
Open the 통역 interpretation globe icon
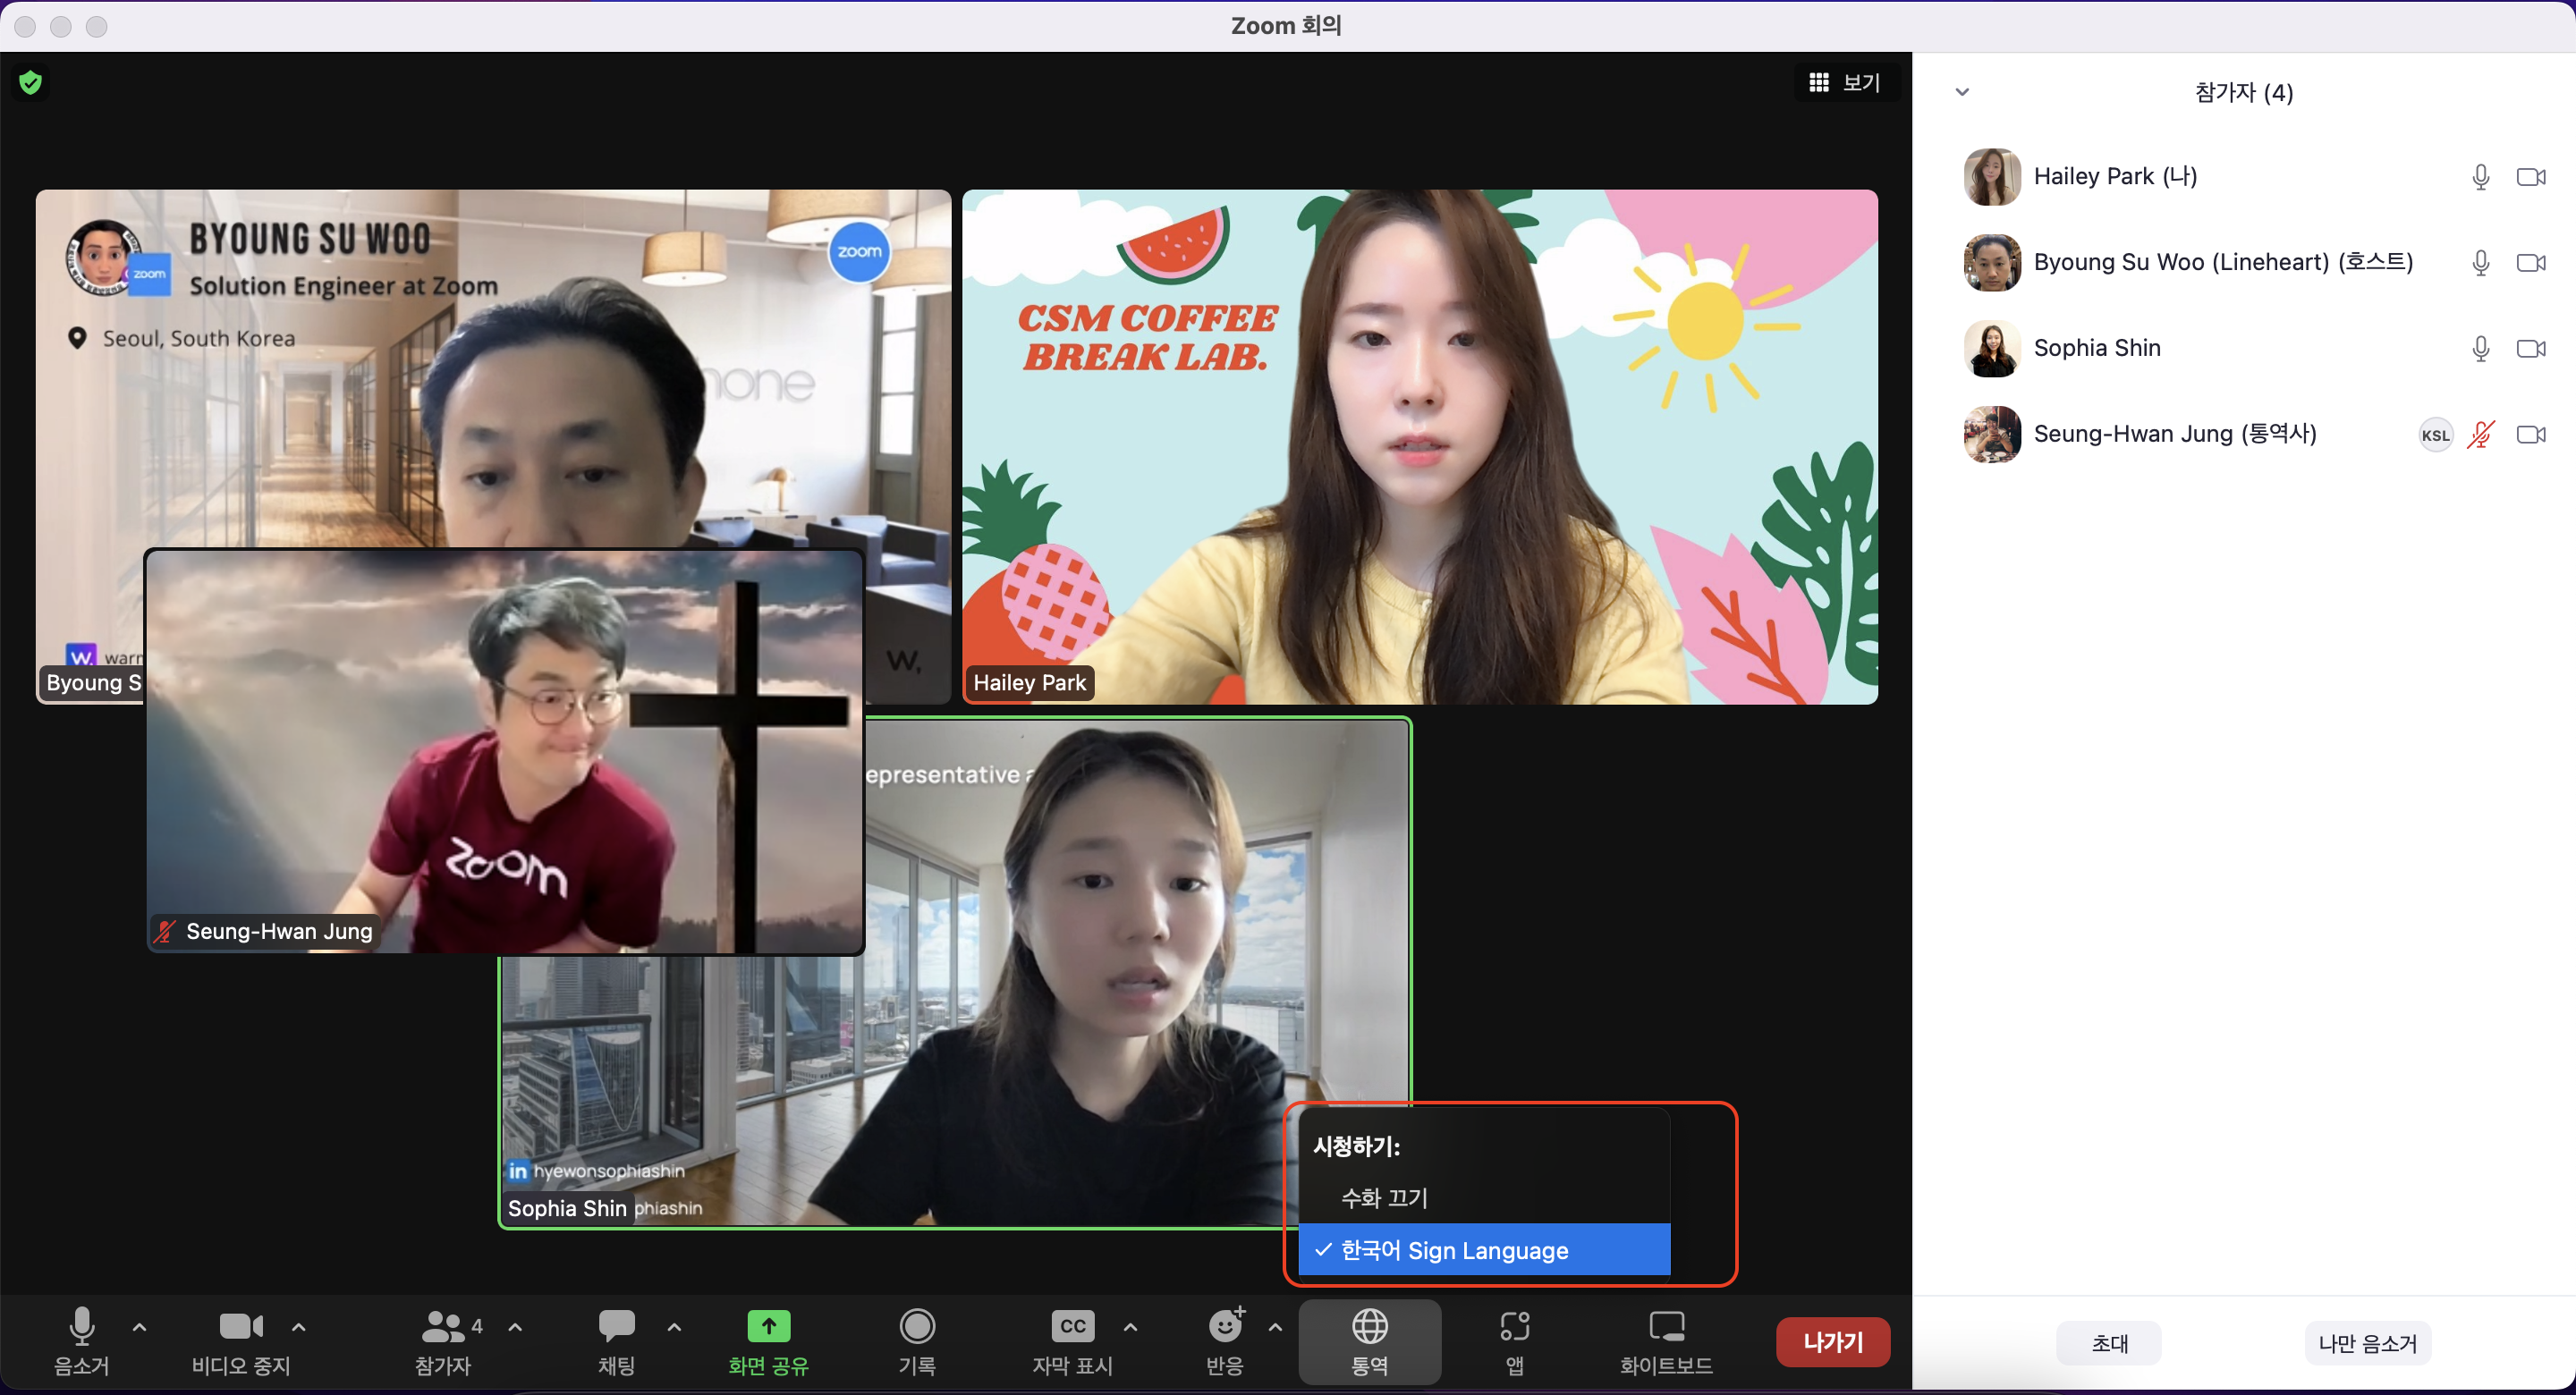point(1369,1327)
